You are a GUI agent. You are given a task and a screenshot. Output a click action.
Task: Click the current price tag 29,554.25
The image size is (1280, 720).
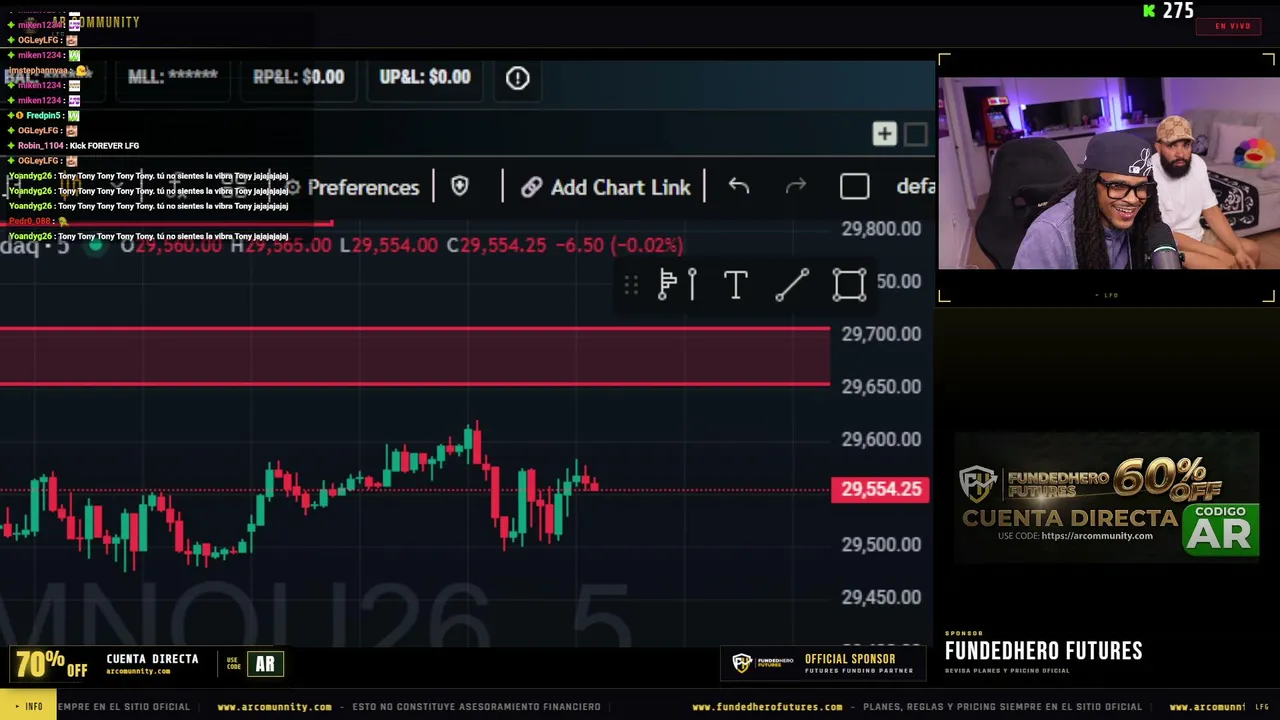click(881, 489)
